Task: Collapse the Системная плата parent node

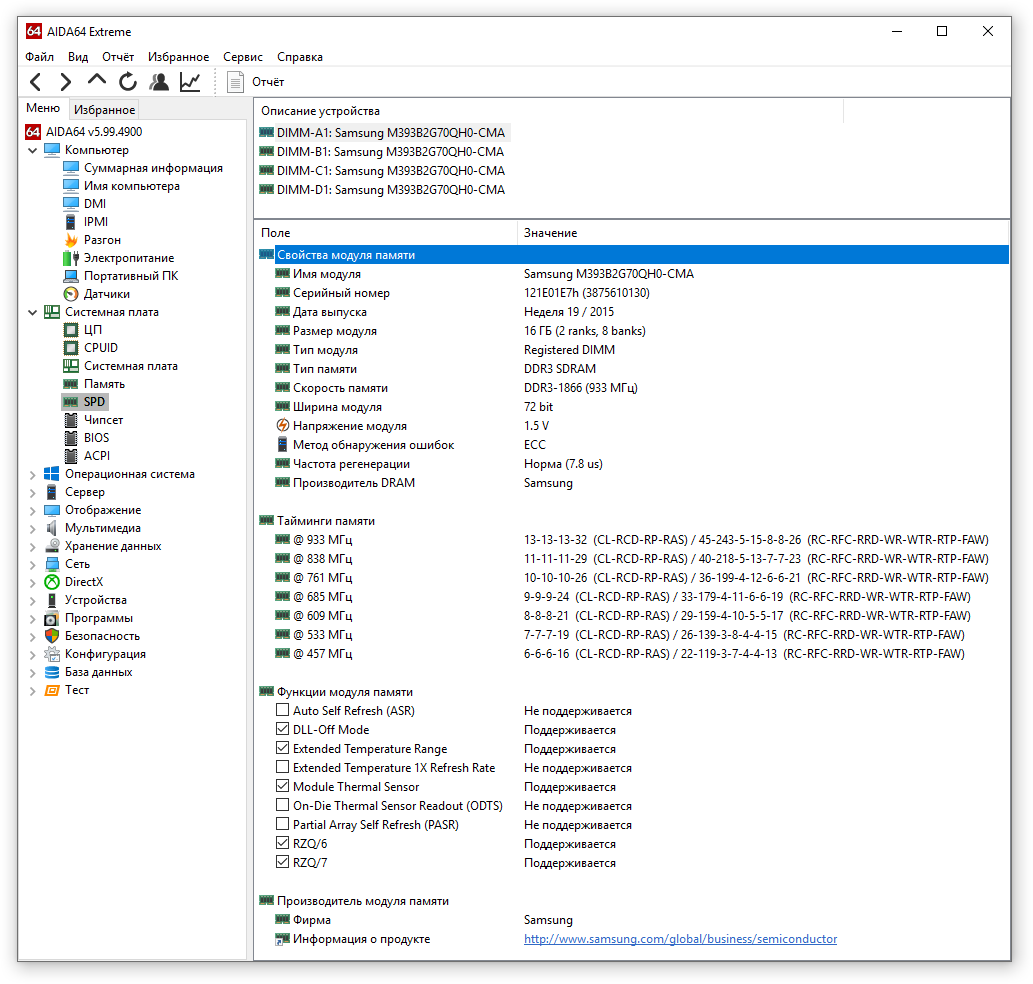Action: (x=32, y=312)
